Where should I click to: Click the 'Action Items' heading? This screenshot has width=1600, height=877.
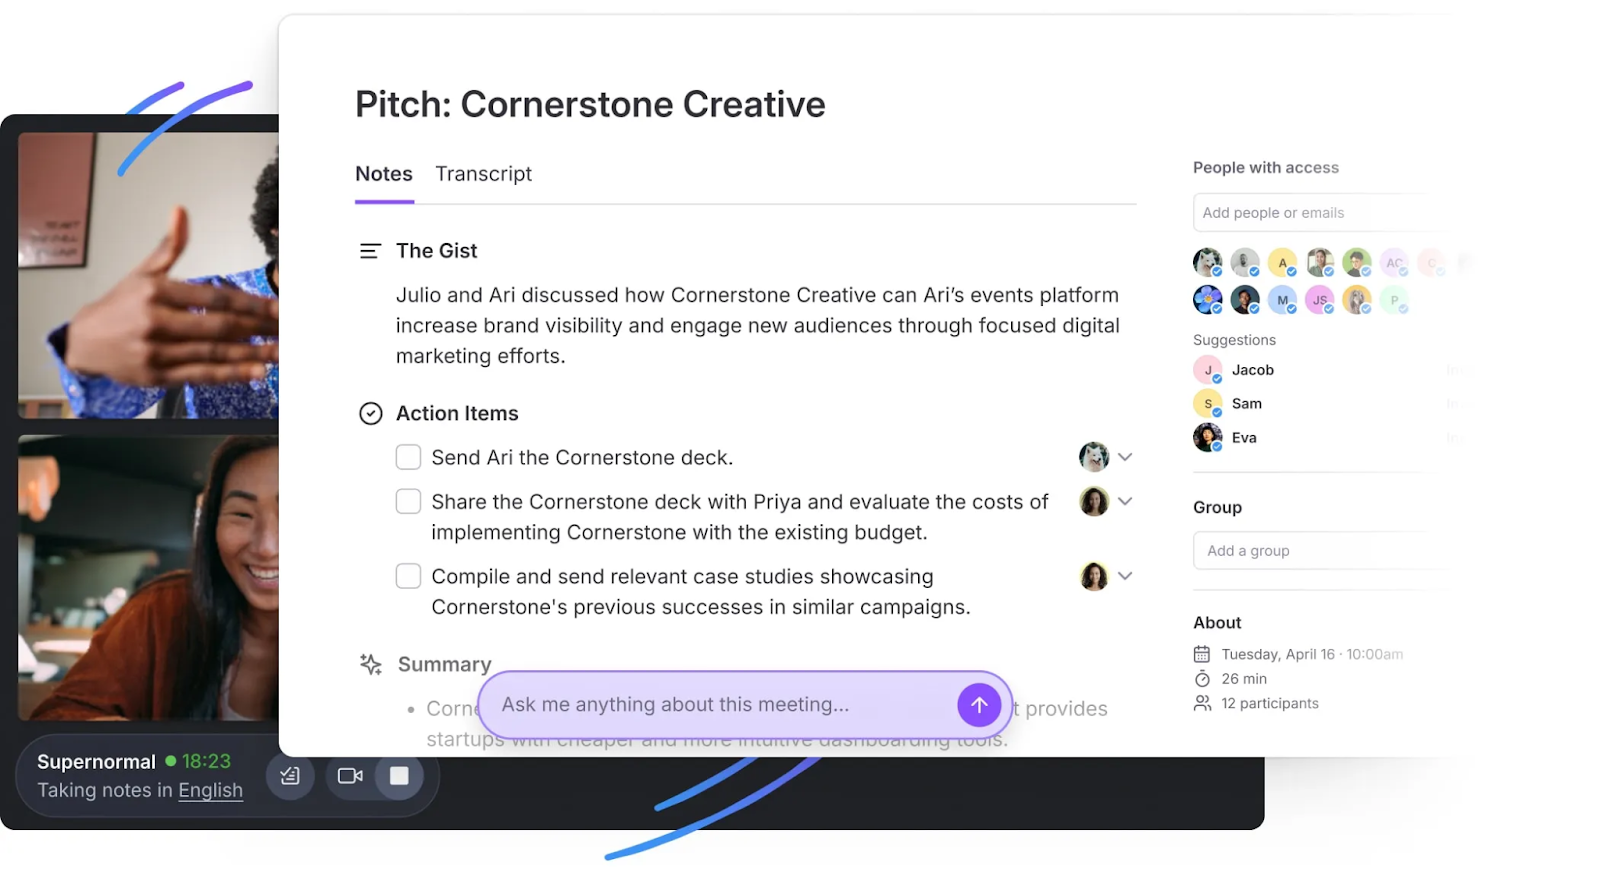click(457, 414)
